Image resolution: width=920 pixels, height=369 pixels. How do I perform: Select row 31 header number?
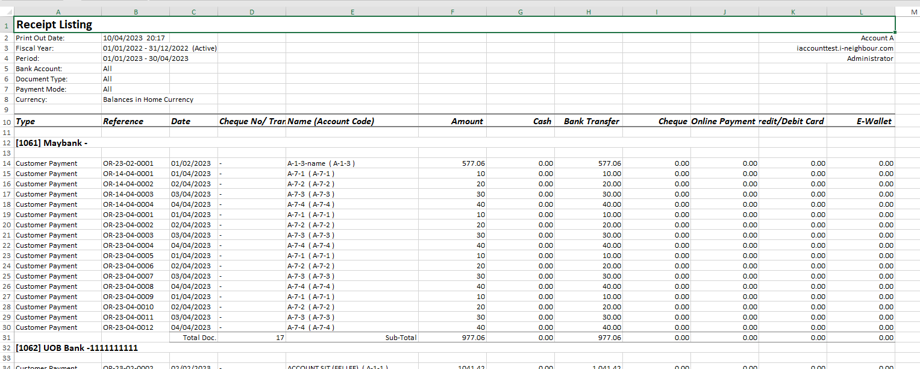(6, 338)
